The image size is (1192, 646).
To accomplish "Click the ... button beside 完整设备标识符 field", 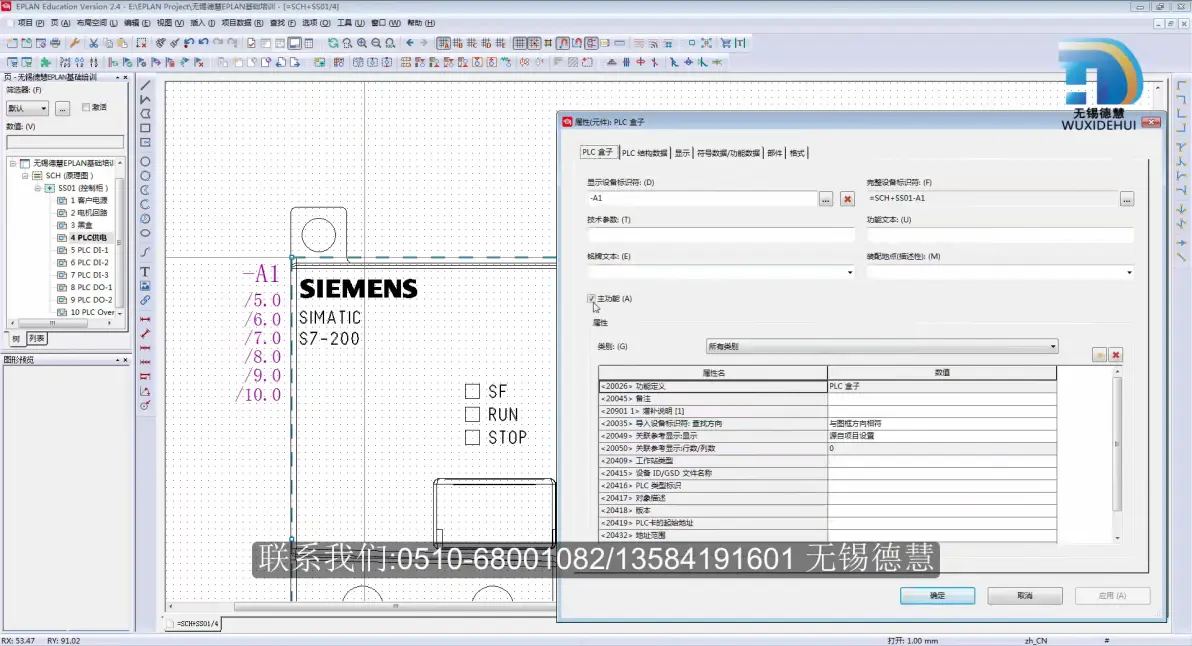I will coord(1127,199).
